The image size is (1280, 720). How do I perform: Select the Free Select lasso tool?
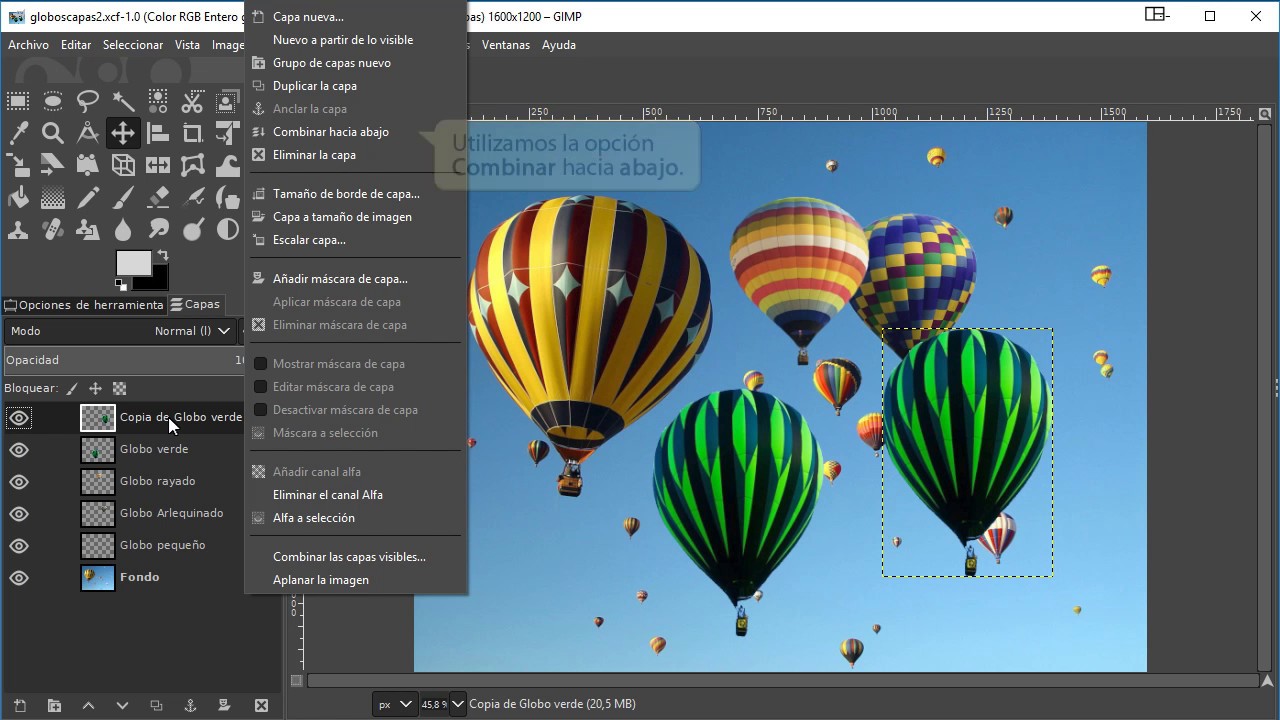(x=88, y=101)
